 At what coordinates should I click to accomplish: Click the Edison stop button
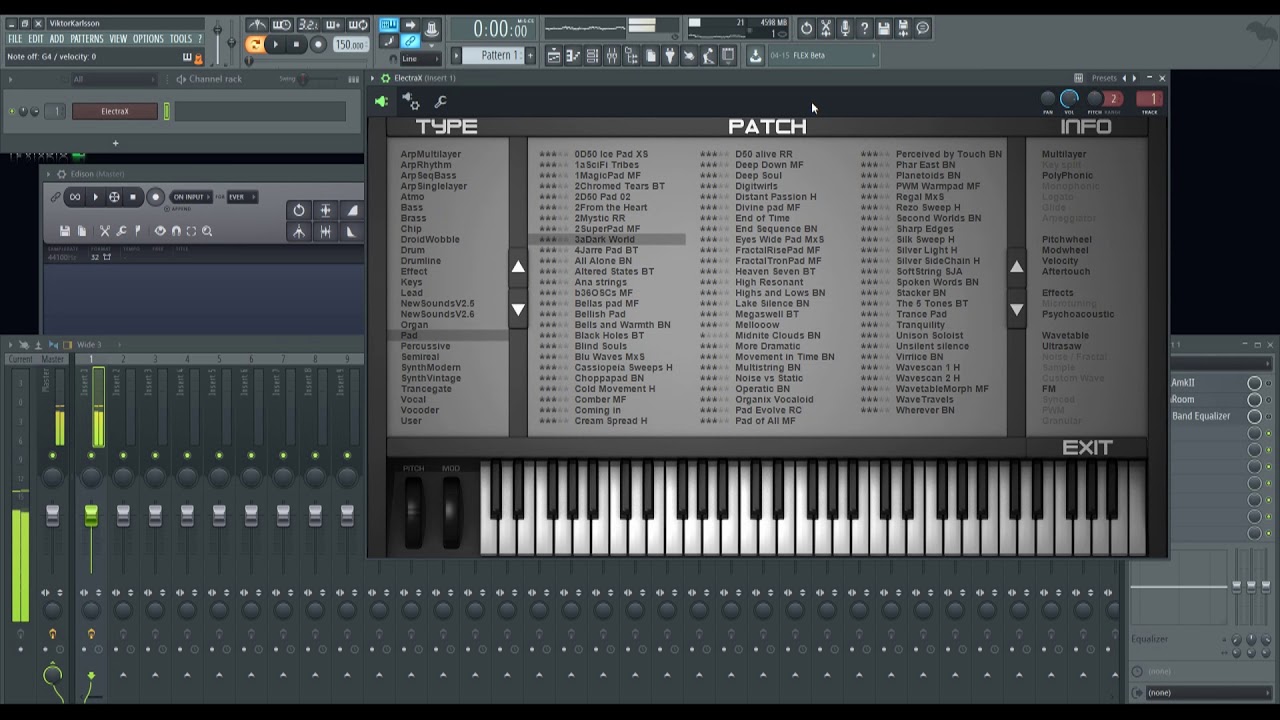tap(133, 197)
